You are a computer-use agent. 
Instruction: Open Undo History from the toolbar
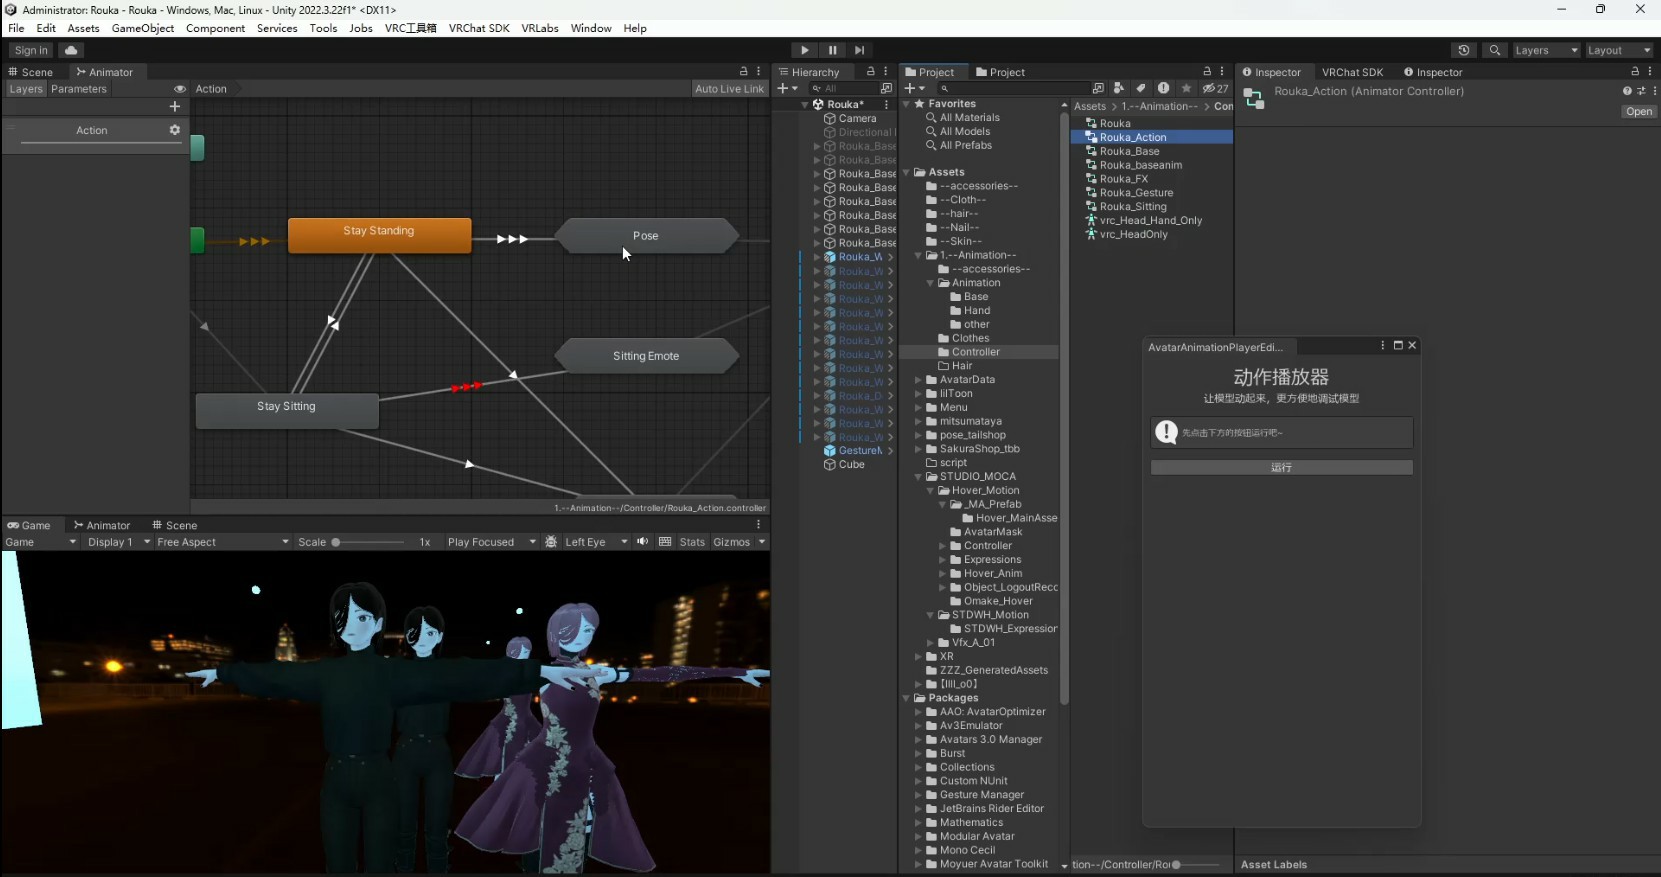tap(1464, 50)
